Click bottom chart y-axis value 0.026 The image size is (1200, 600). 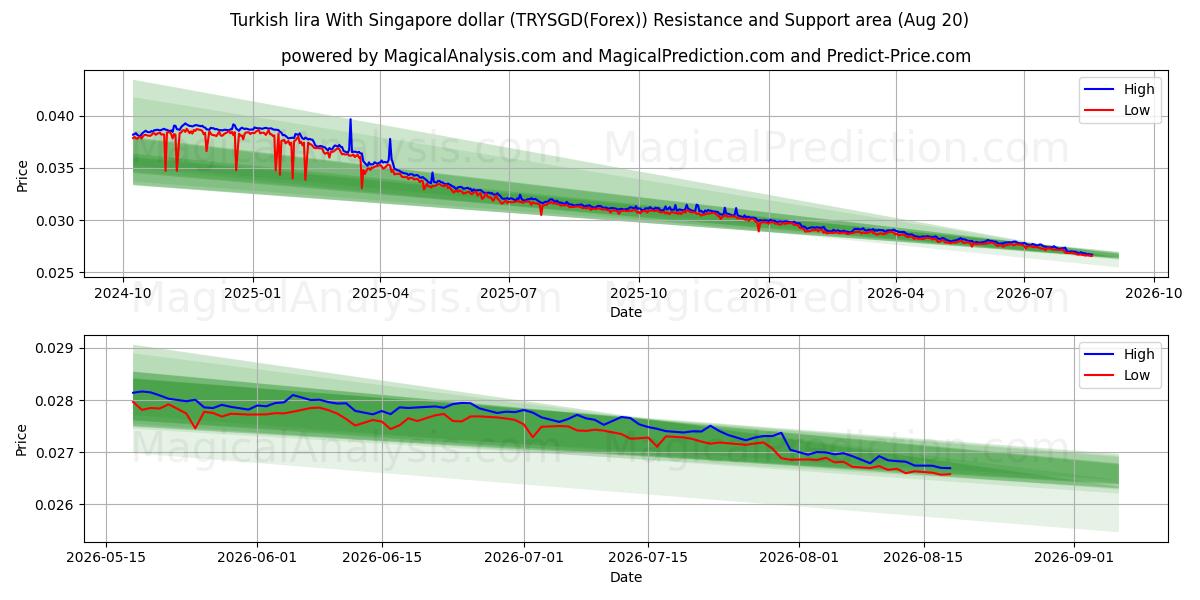55,504
